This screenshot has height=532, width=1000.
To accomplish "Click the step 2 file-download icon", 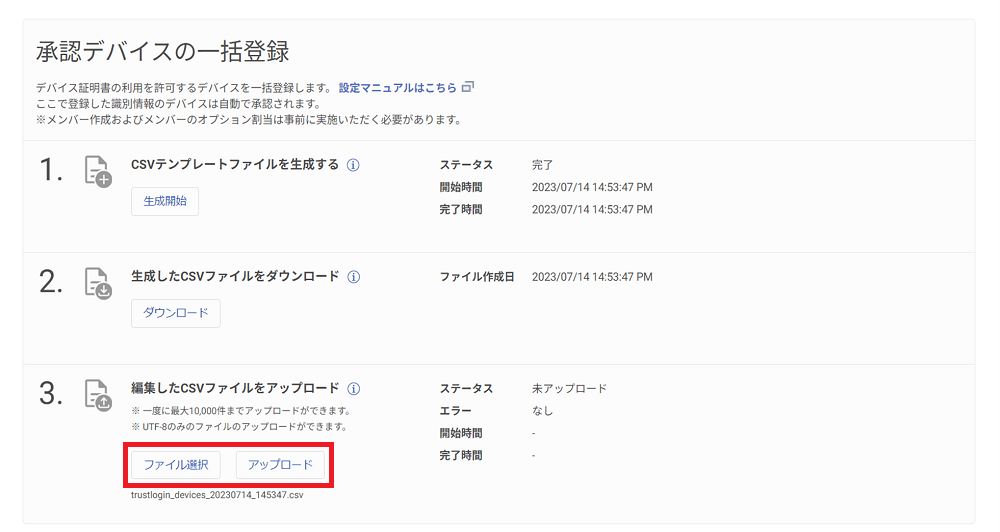I will click(x=98, y=283).
